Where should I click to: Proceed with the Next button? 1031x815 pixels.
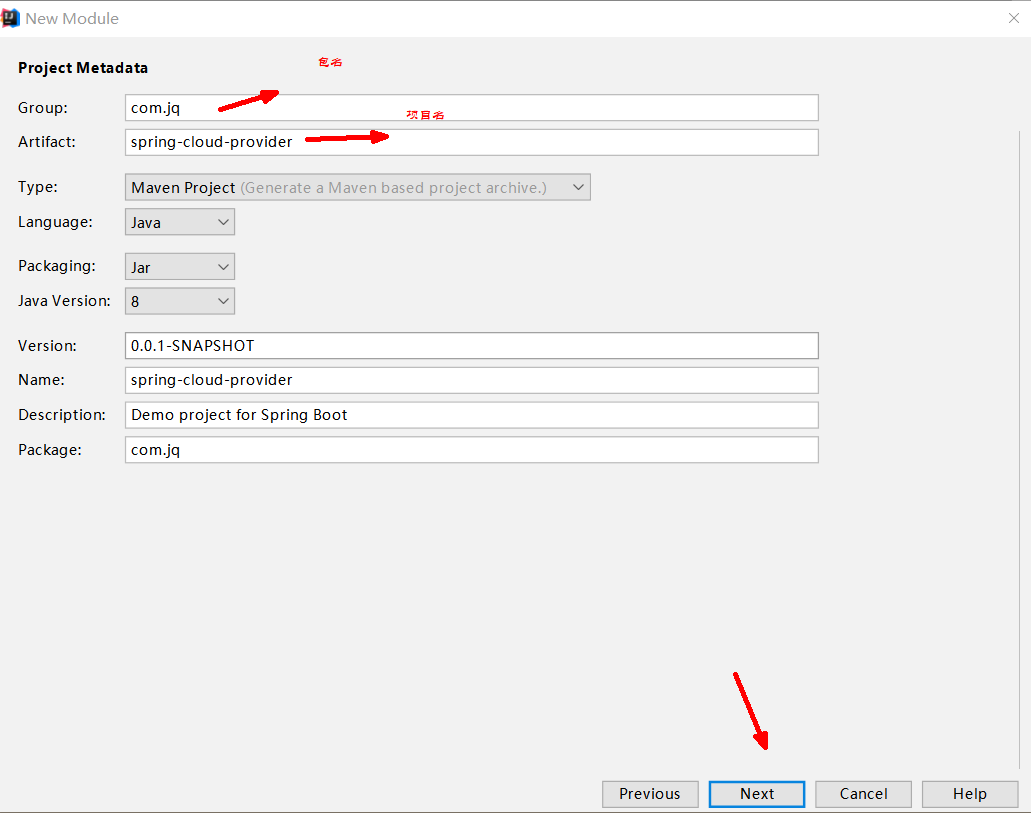tap(757, 794)
